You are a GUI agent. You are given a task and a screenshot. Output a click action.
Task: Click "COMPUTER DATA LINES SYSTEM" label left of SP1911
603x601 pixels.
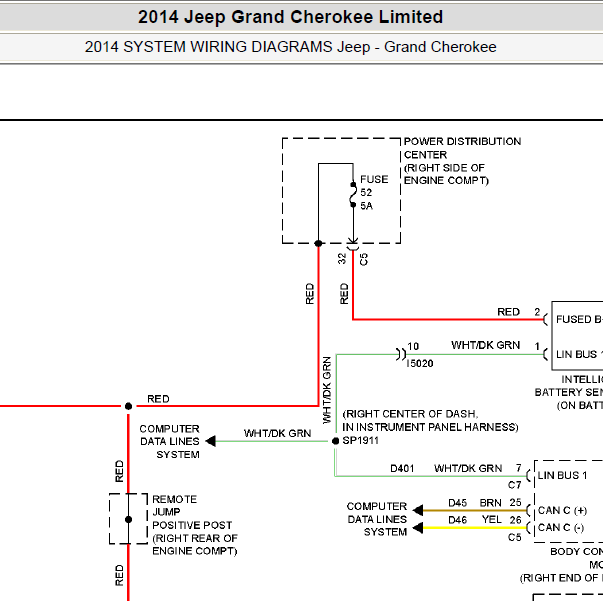point(170,441)
